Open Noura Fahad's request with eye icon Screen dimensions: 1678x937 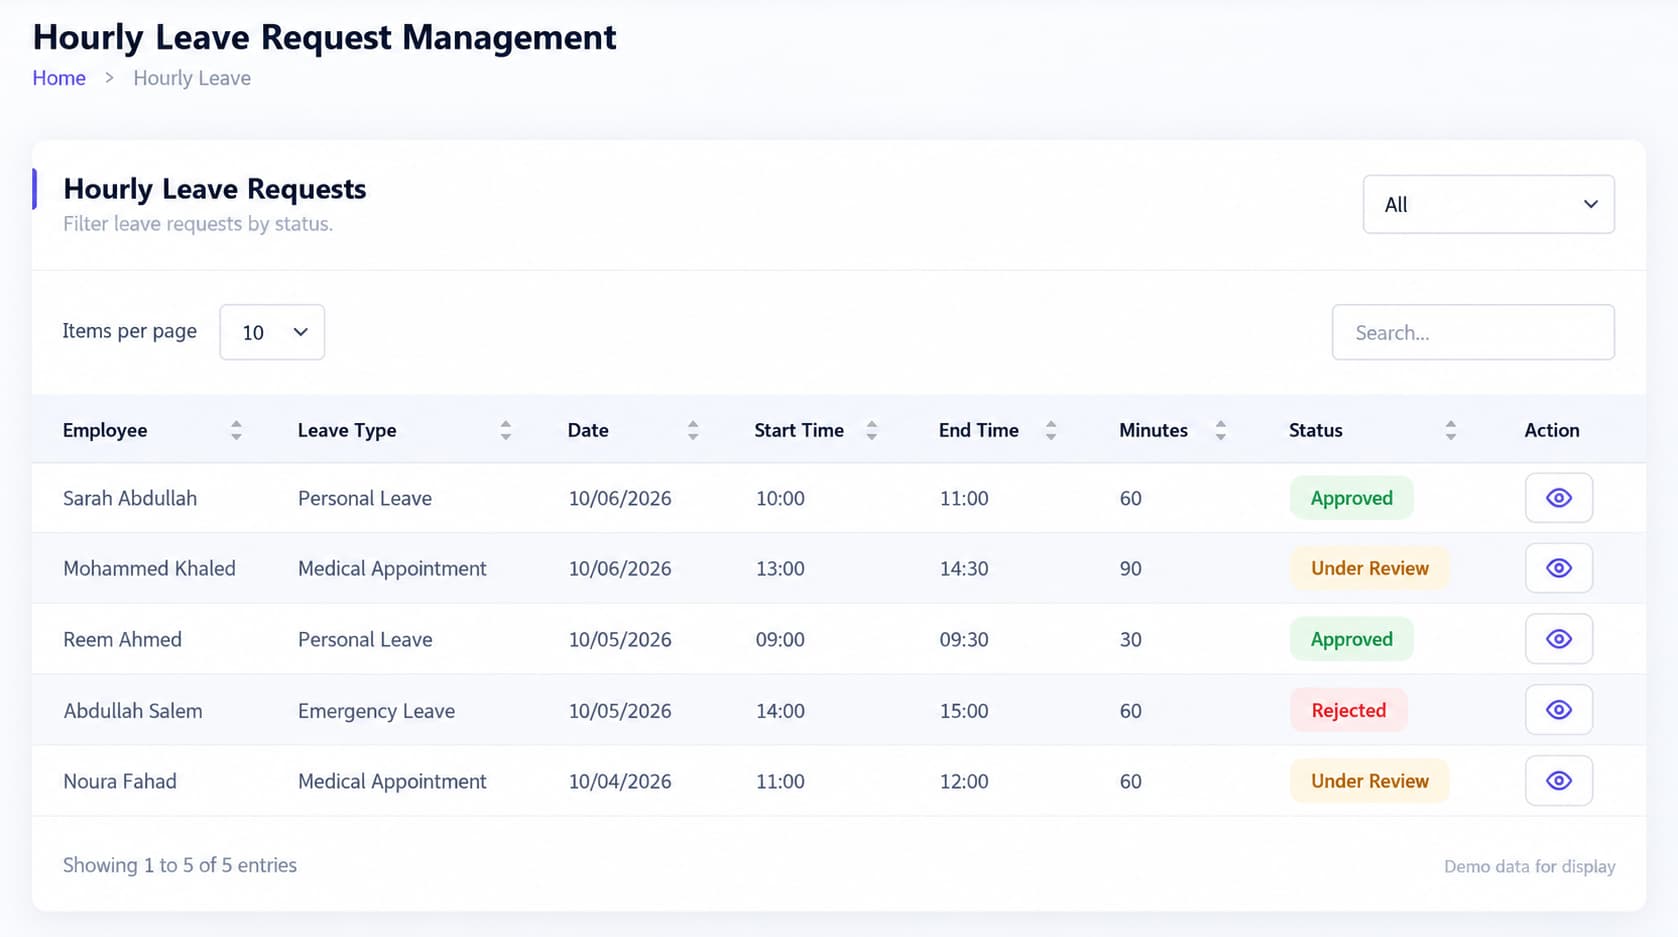[1558, 781]
